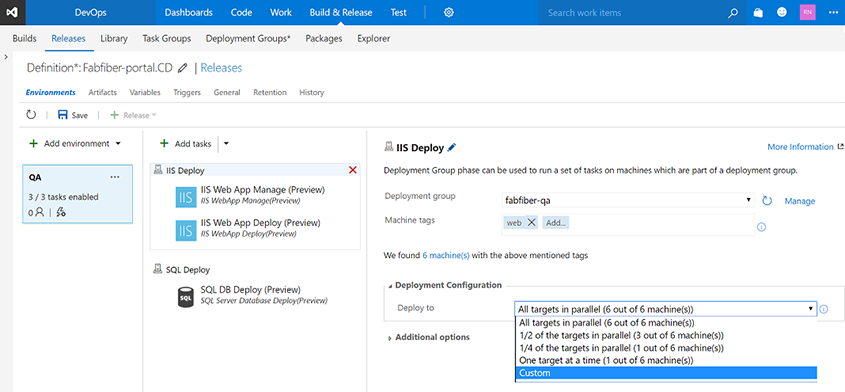
Task: Open the Artifacts definition tab
Action: click(x=102, y=92)
